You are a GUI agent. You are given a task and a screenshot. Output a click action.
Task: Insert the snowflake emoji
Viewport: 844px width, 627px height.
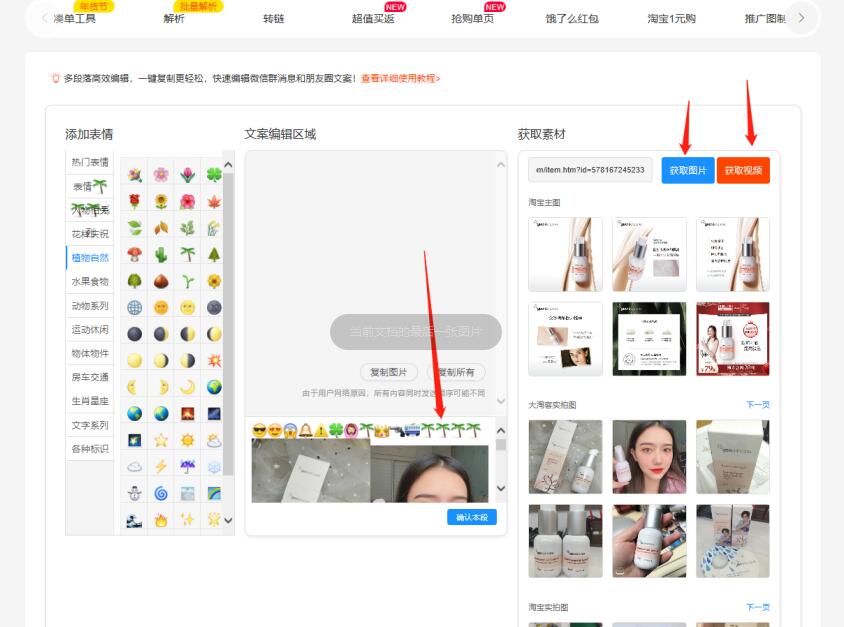(214, 467)
